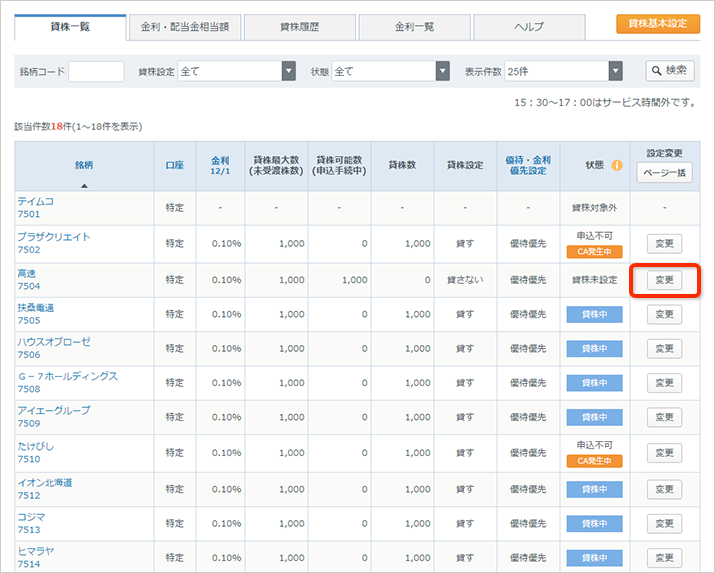The height and width of the screenshot is (573, 715).
Task: Select the 金利一覧 tab
Action: [x=415, y=25]
